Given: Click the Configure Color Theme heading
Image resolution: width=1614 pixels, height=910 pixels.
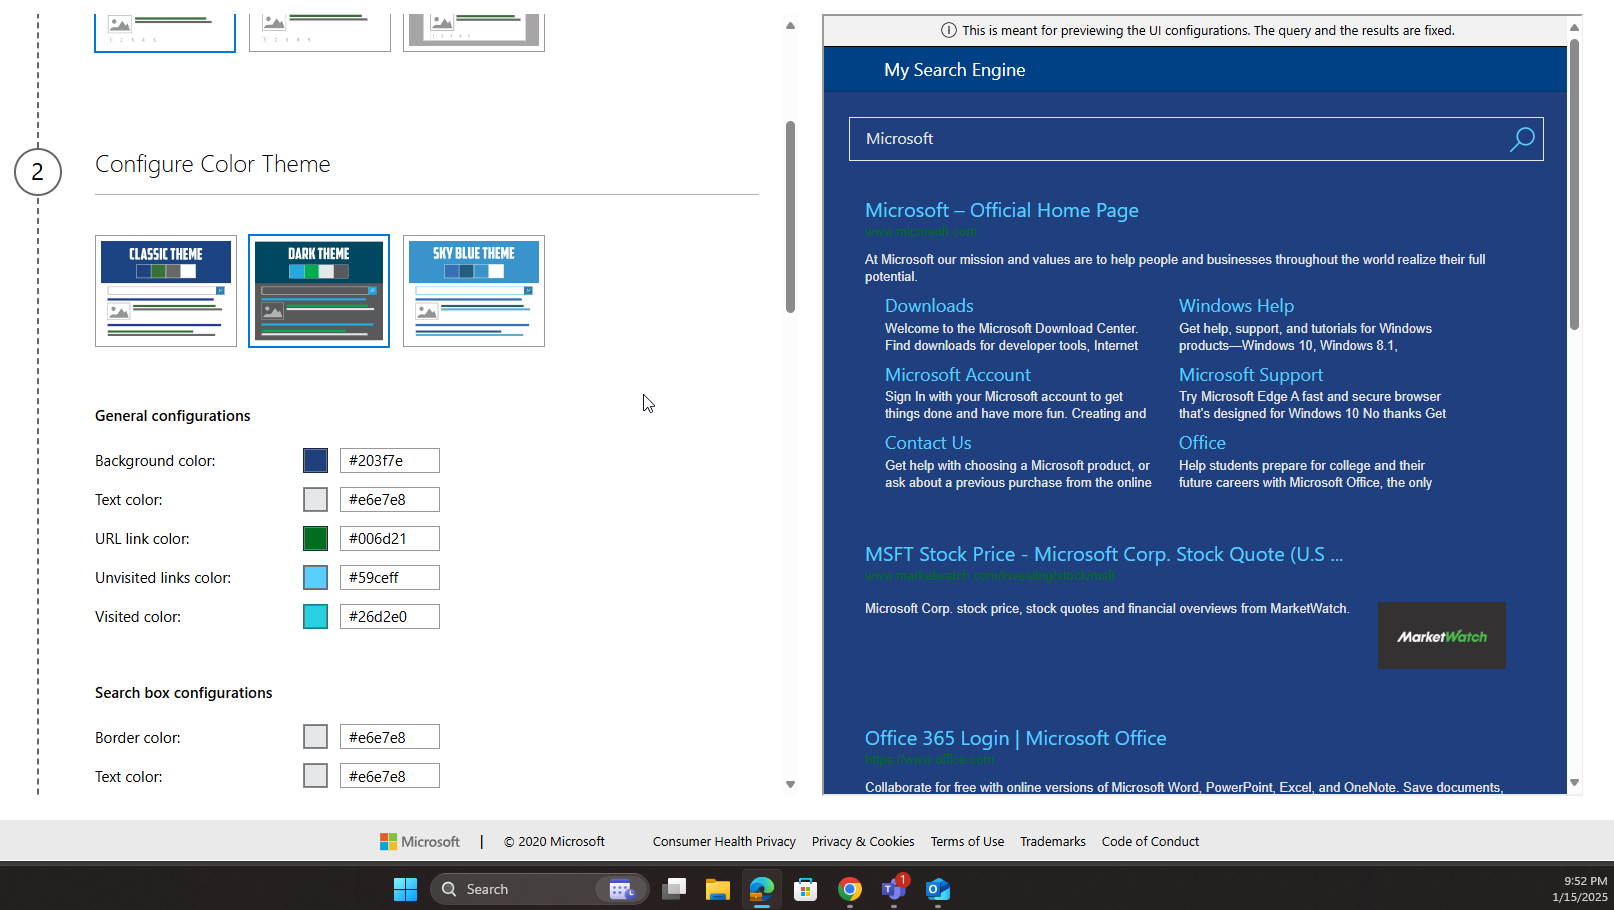Looking at the screenshot, I should click(x=213, y=164).
